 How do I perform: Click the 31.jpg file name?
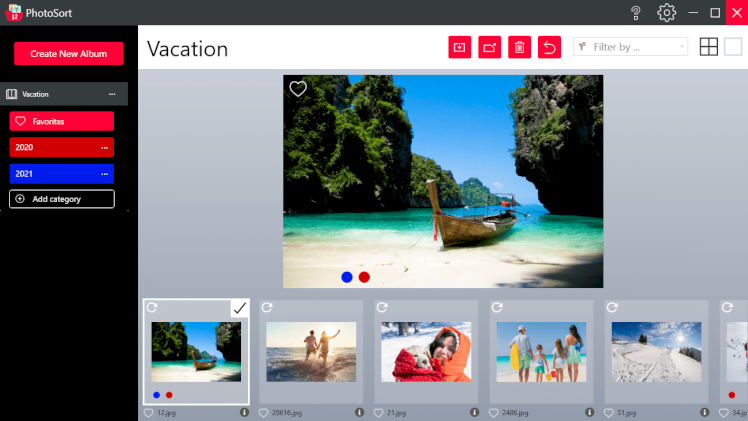coord(627,413)
